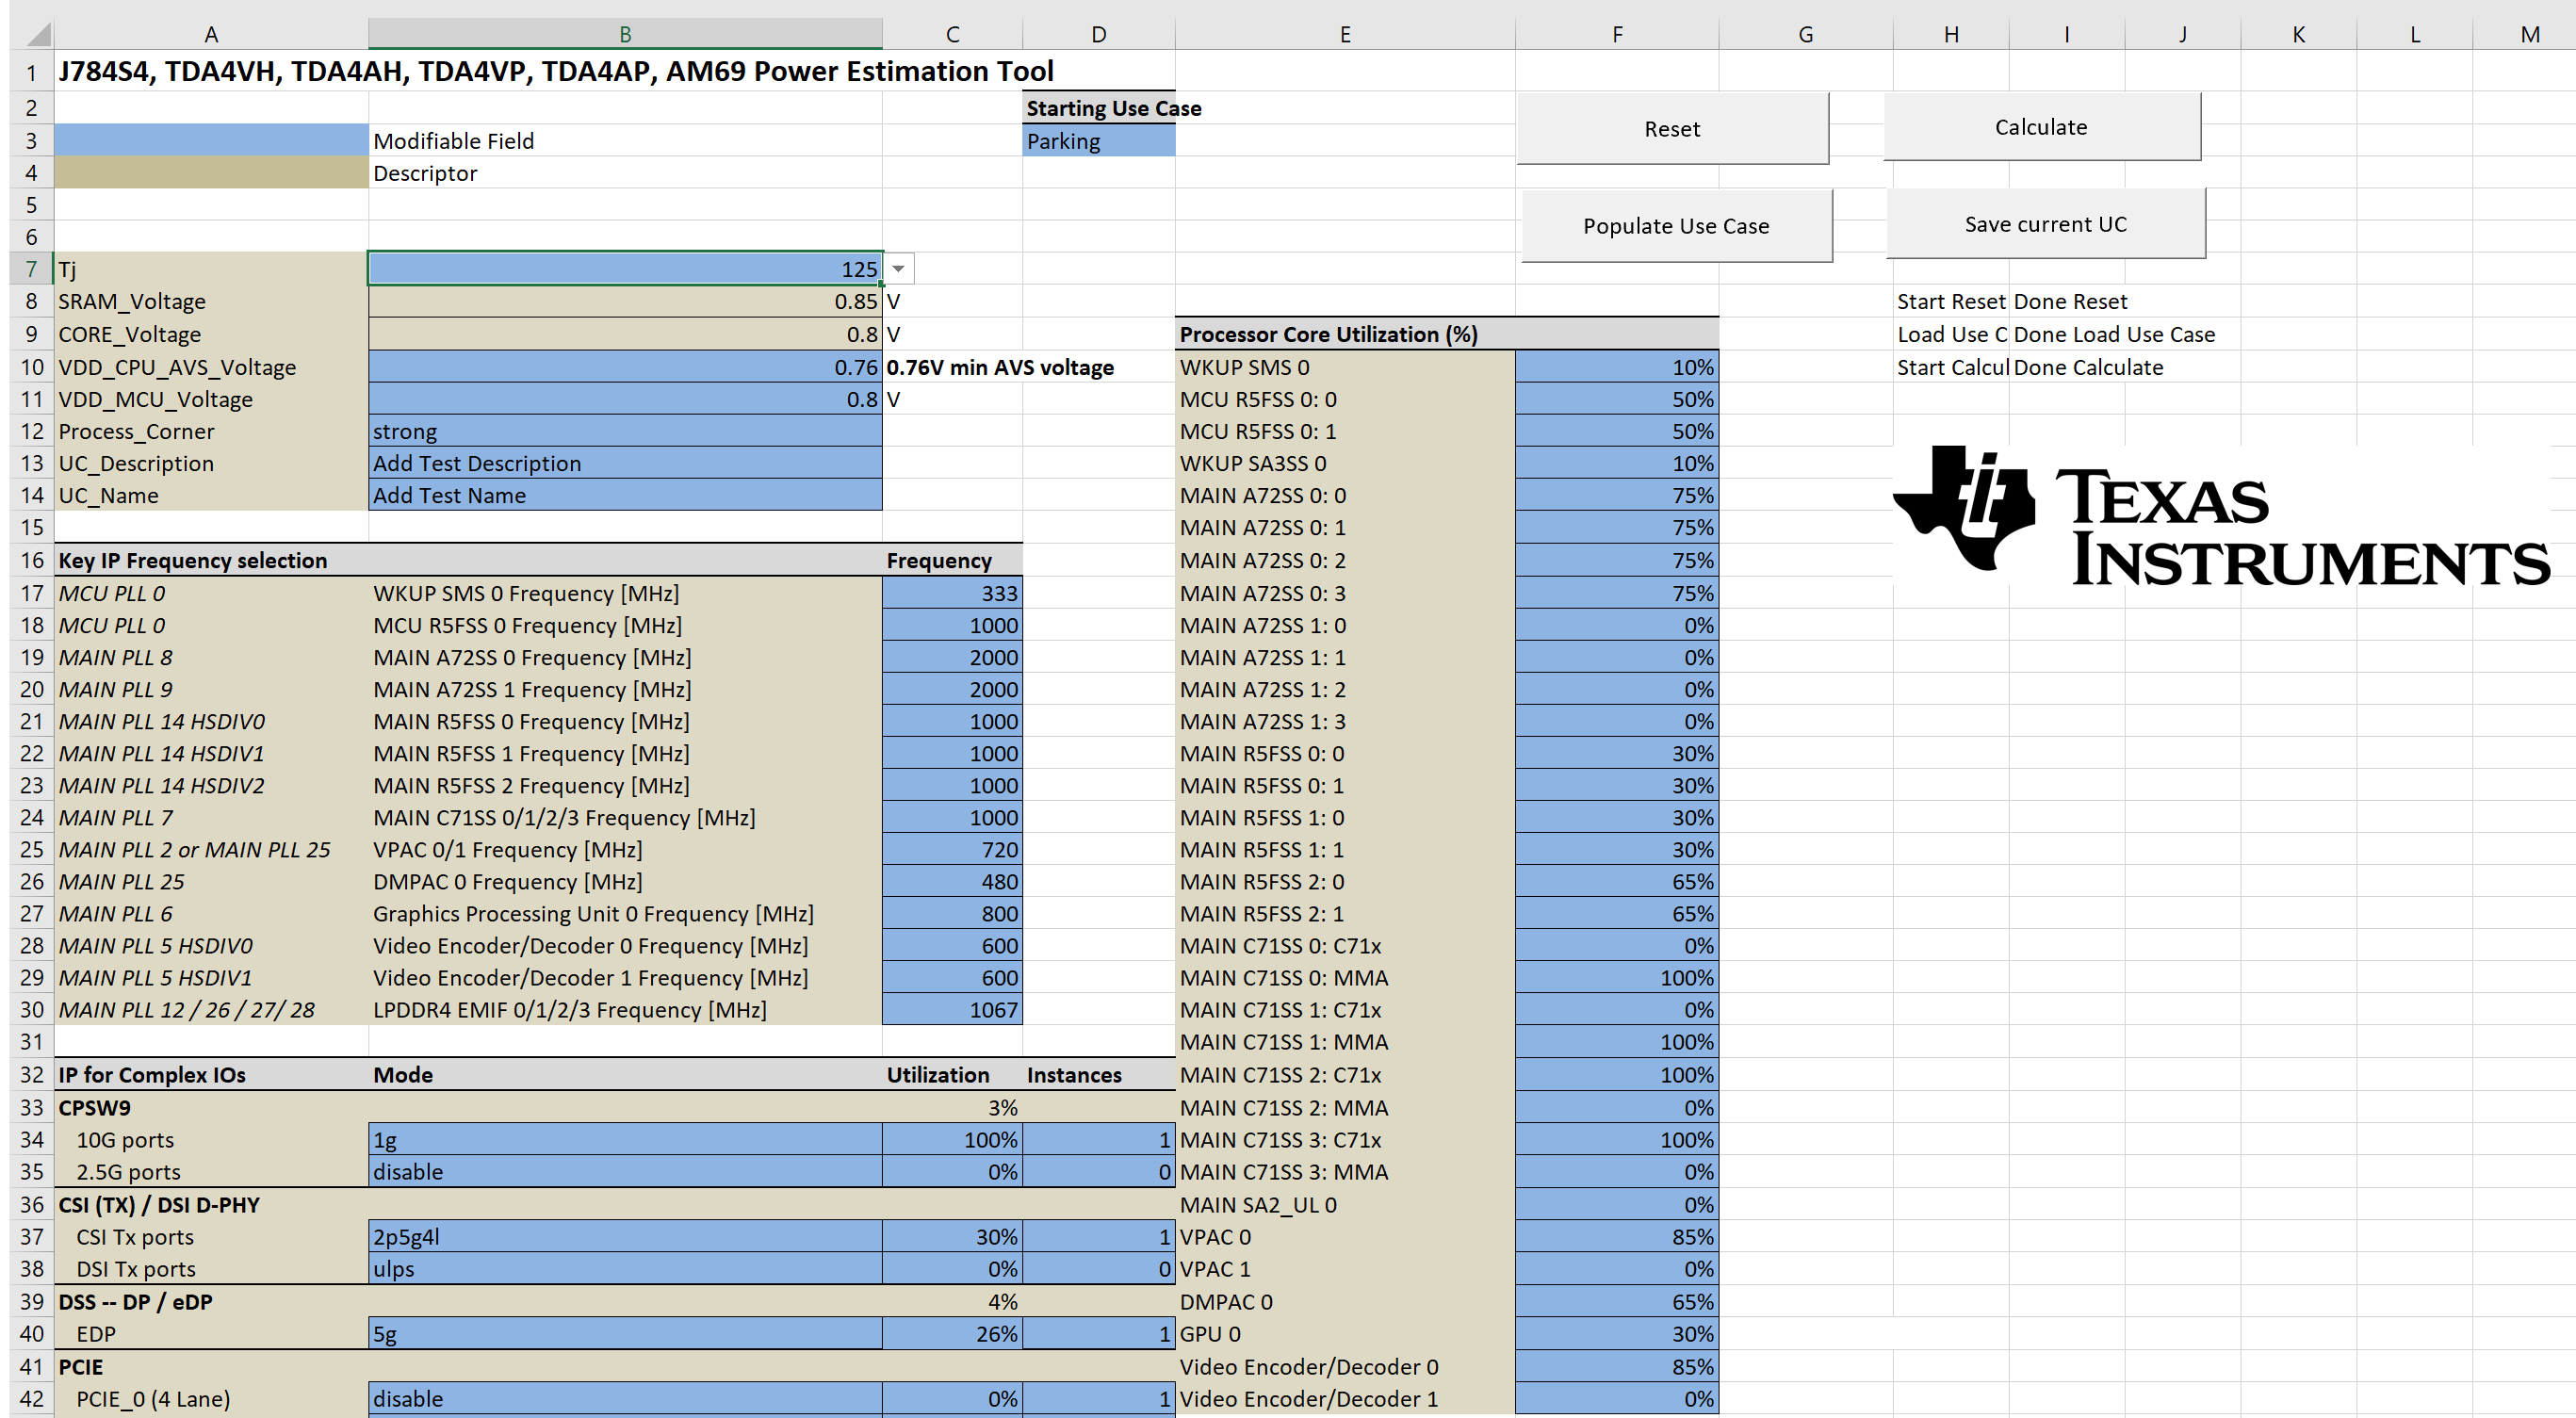This screenshot has width=2576, height=1418.
Task: Select MAIN SA2_UL 0 utilization 0%
Action: pos(1617,1204)
